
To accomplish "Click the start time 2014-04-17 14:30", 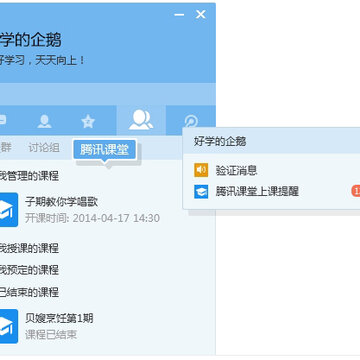I will tap(116, 218).
